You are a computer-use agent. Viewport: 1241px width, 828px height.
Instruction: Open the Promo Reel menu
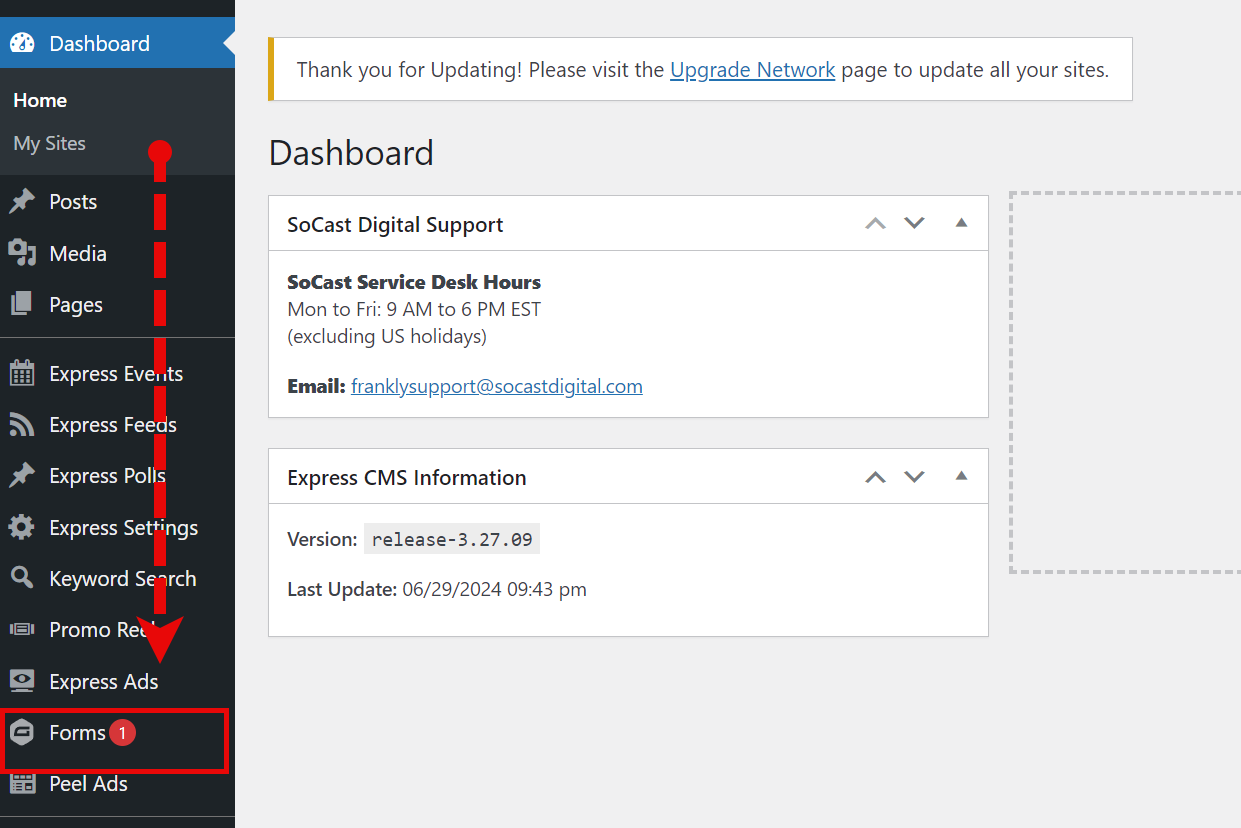coord(117,630)
